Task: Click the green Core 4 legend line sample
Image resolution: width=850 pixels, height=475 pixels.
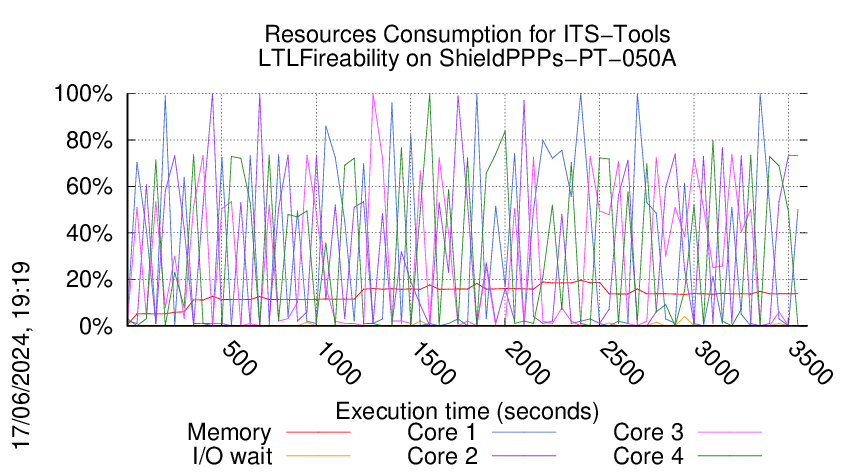Action: [x=730, y=456]
